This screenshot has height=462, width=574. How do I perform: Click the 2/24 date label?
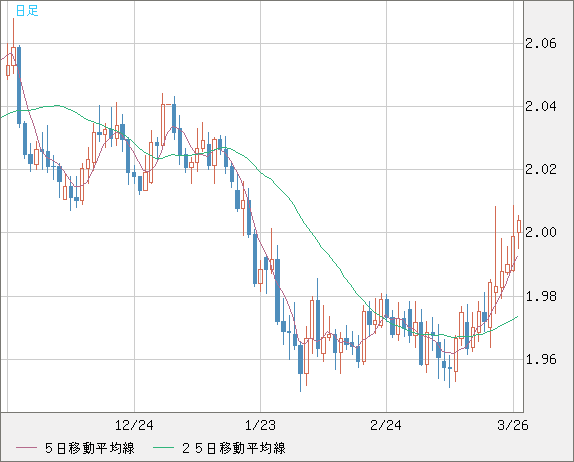point(386,425)
